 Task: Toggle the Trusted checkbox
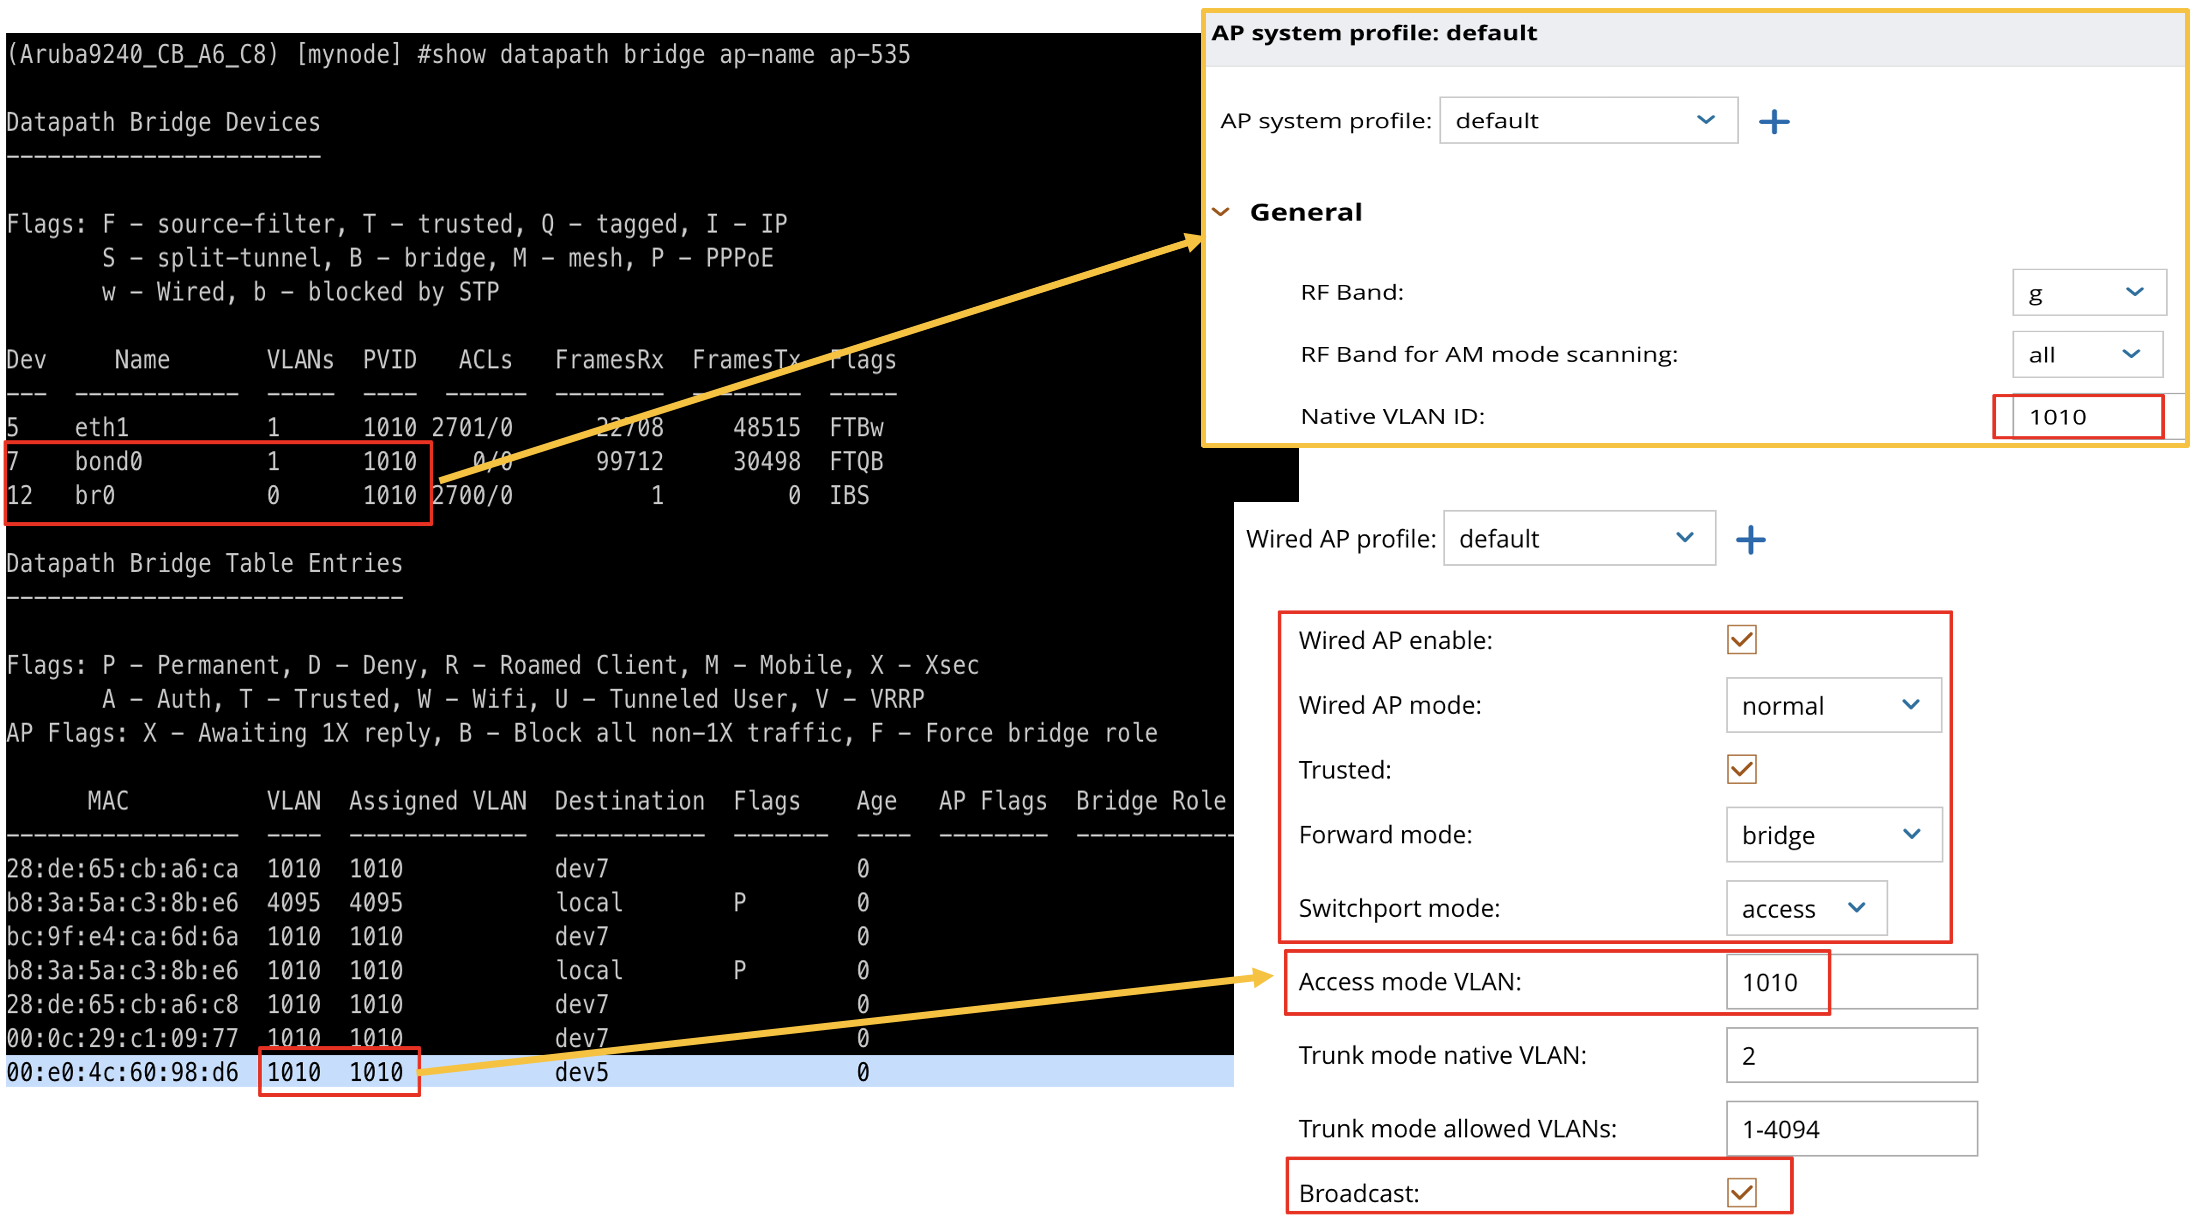tap(1742, 769)
